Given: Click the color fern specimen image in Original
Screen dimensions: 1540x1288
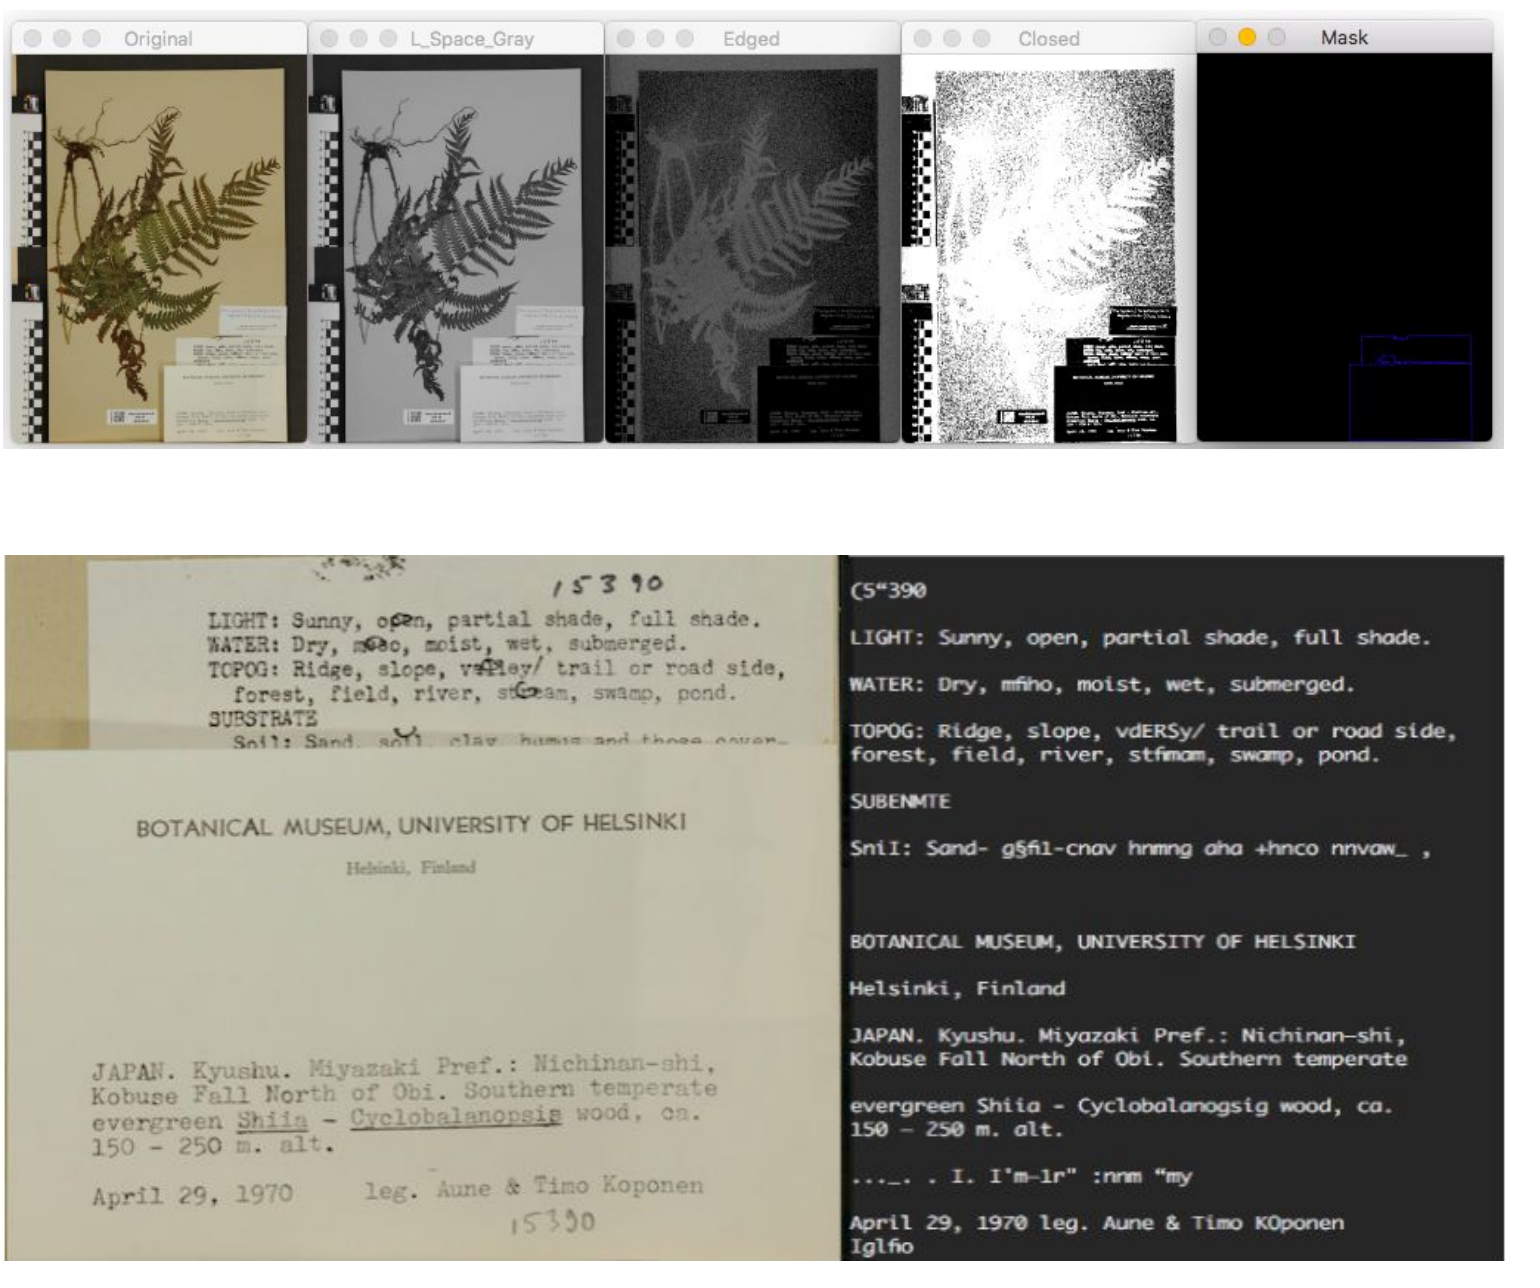Looking at the screenshot, I should click(x=159, y=248).
